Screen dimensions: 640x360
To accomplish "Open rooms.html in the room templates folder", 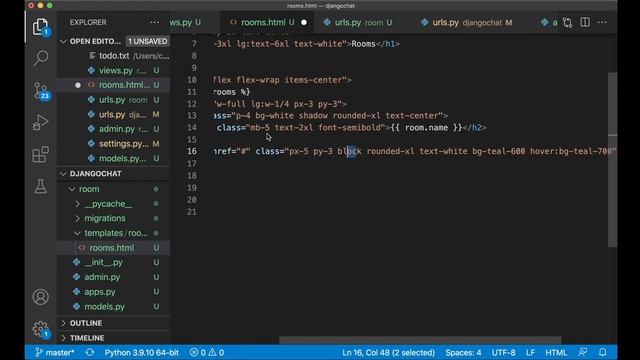I will point(113,248).
